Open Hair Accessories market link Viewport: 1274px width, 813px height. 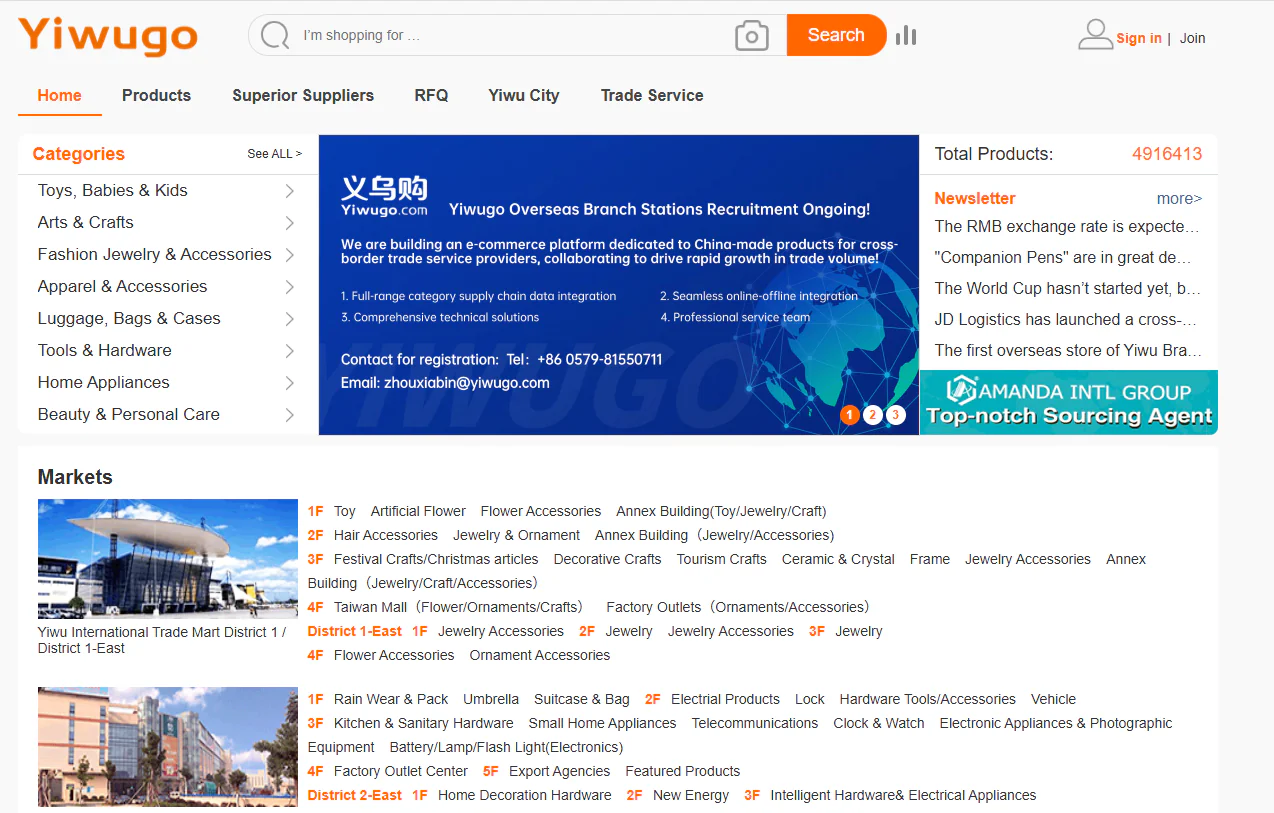(386, 535)
